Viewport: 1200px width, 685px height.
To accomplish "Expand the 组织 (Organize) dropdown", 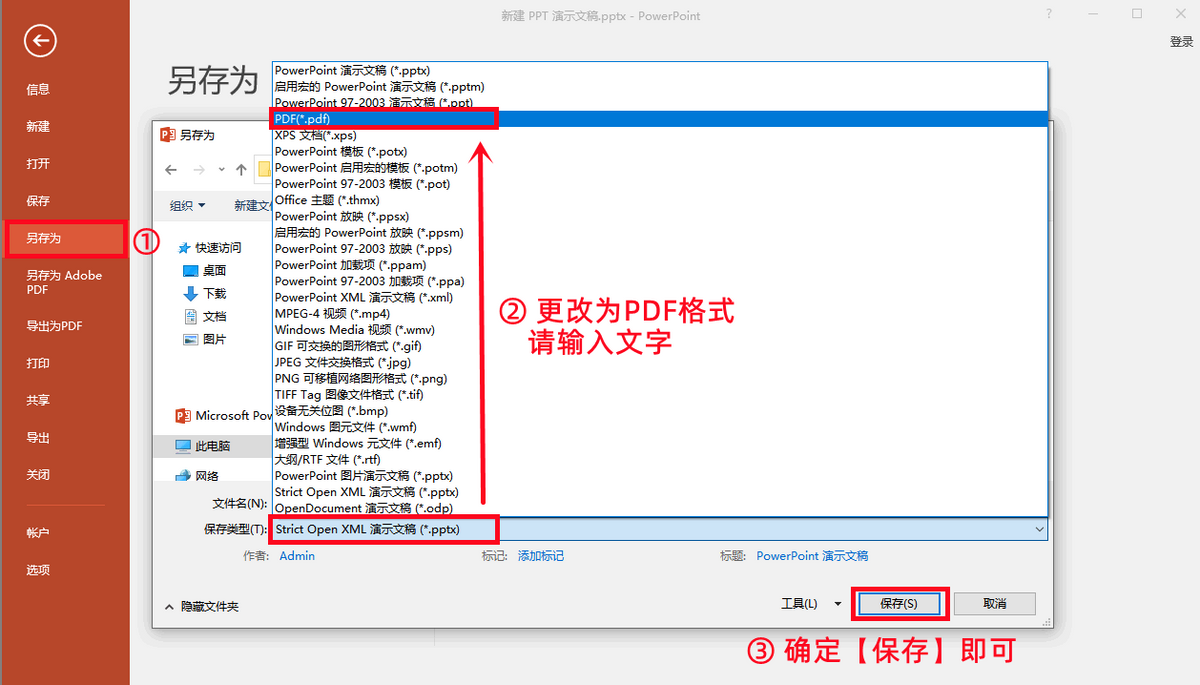I will pos(187,205).
